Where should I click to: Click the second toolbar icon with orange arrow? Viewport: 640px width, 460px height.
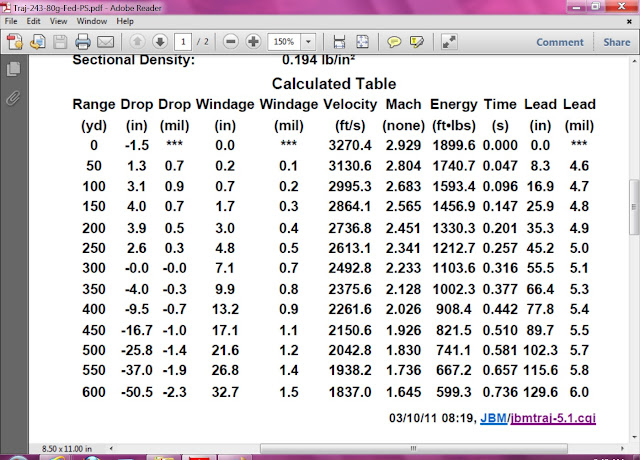point(38,42)
